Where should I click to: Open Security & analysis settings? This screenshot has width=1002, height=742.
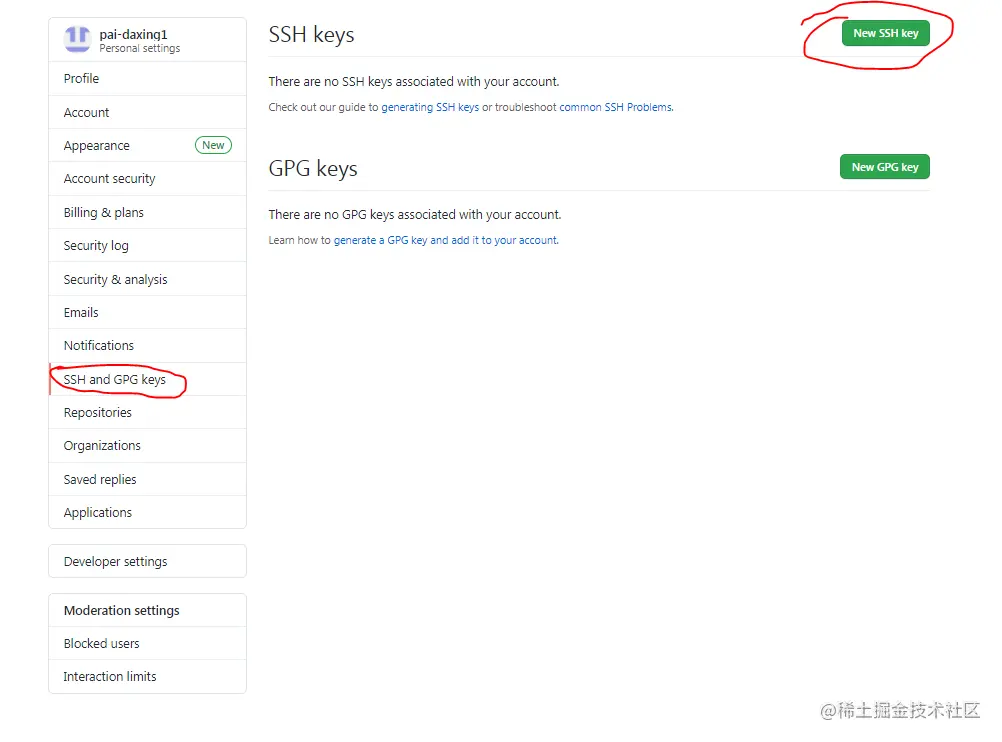point(148,279)
